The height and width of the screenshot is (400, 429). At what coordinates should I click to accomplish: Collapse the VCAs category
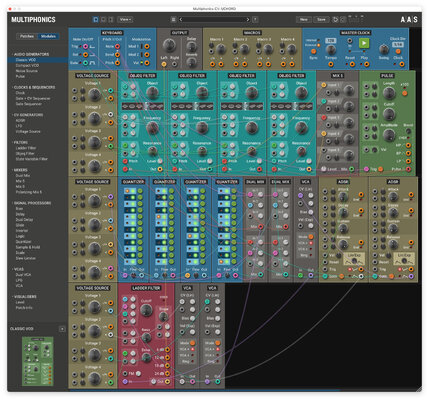coord(18,269)
